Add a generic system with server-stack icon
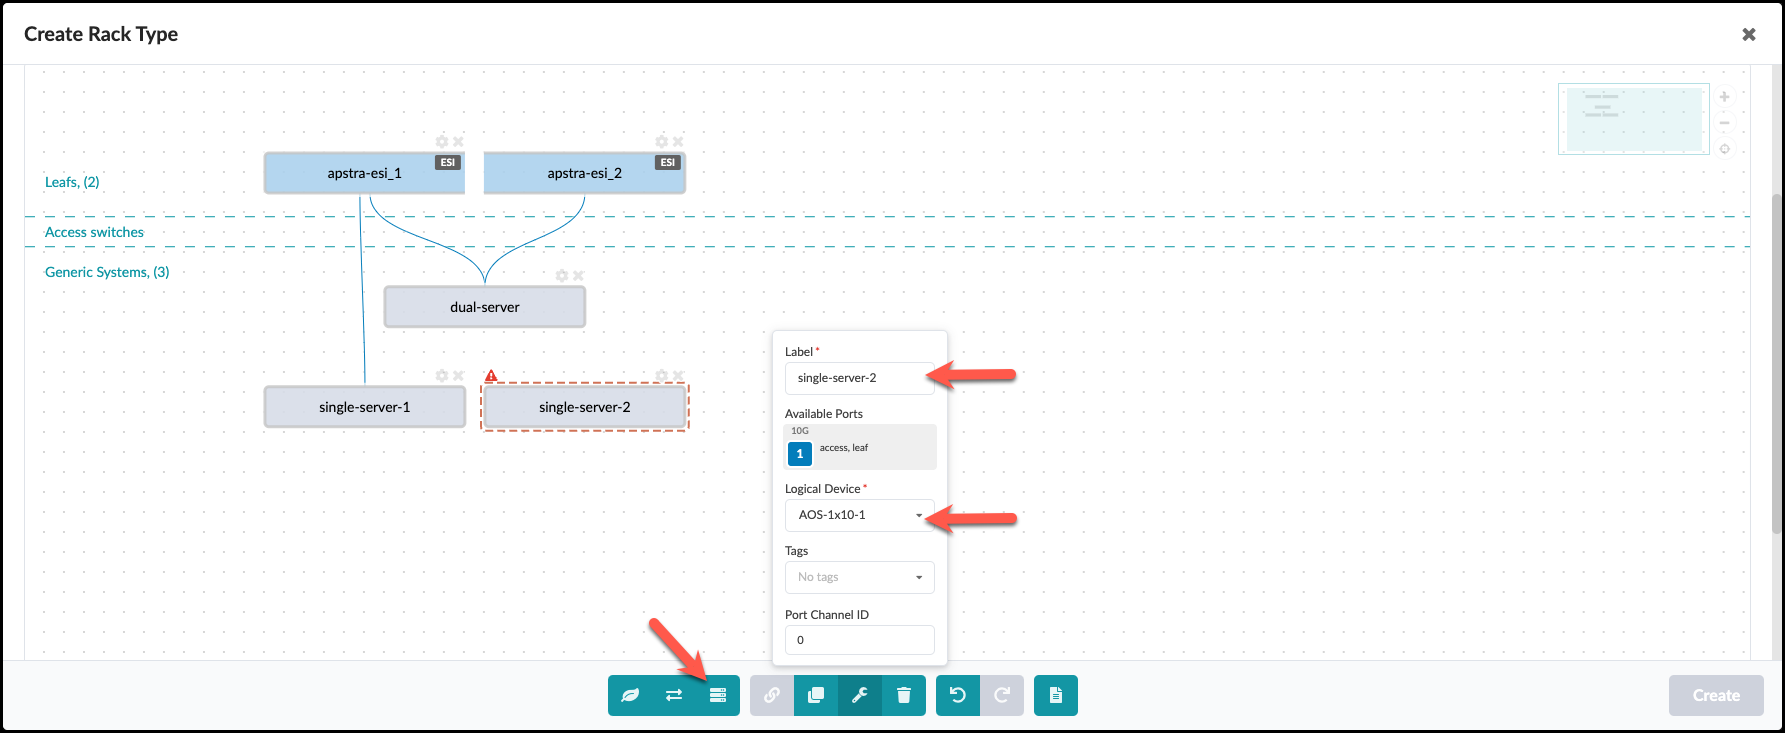Viewport: 1785px width, 733px height. tap(718, 696)
